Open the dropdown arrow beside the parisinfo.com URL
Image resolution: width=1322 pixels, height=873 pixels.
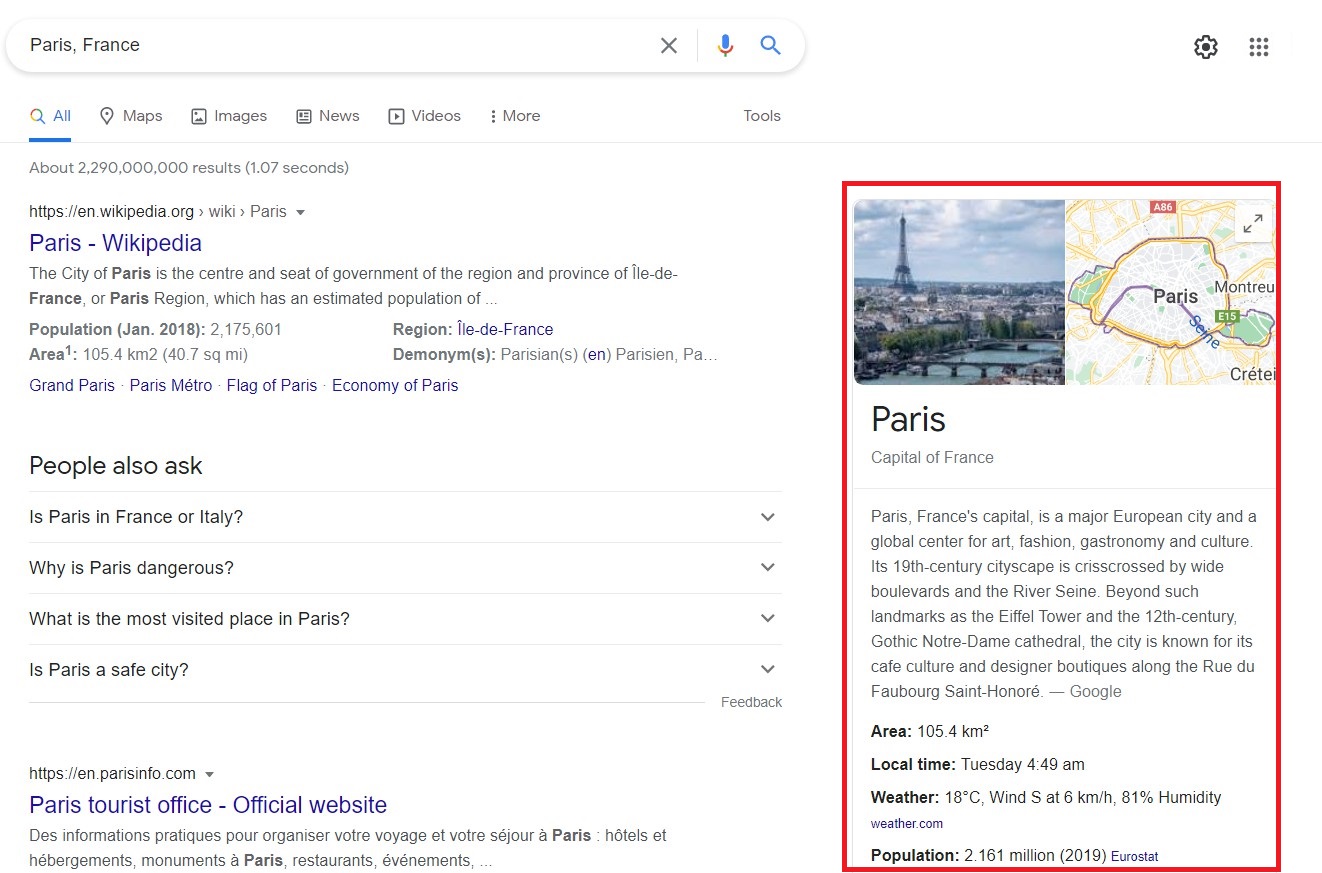click(x=209, y=774)
